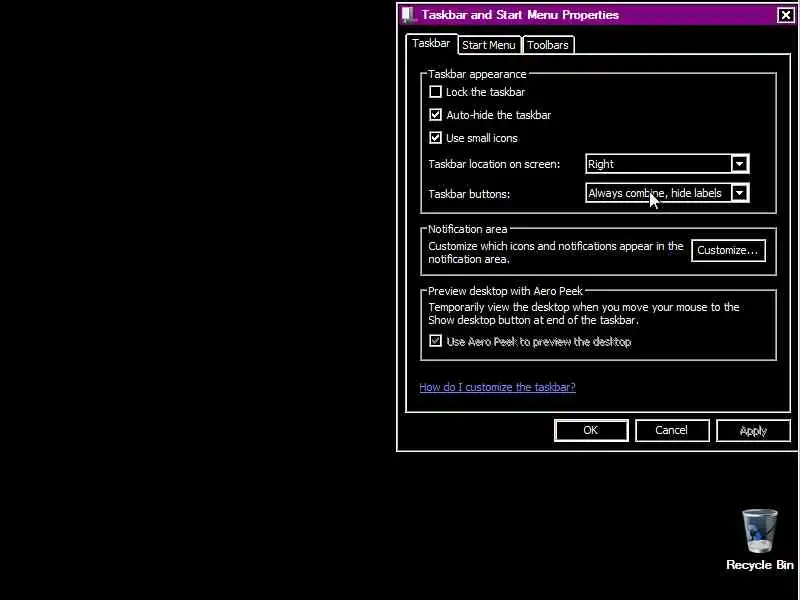Confirm with the OK button
Viewport: 800px width, 600px height.
(591, 431)
